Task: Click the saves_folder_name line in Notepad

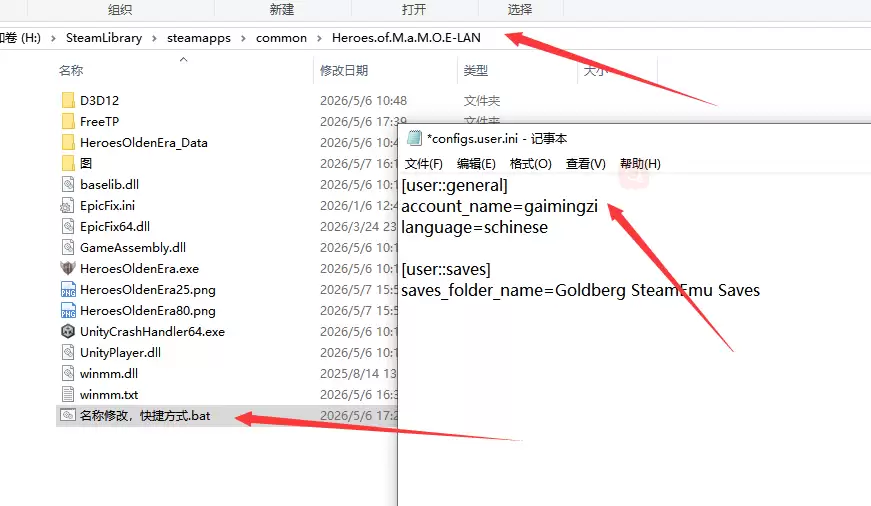Action: click(580, 290)
